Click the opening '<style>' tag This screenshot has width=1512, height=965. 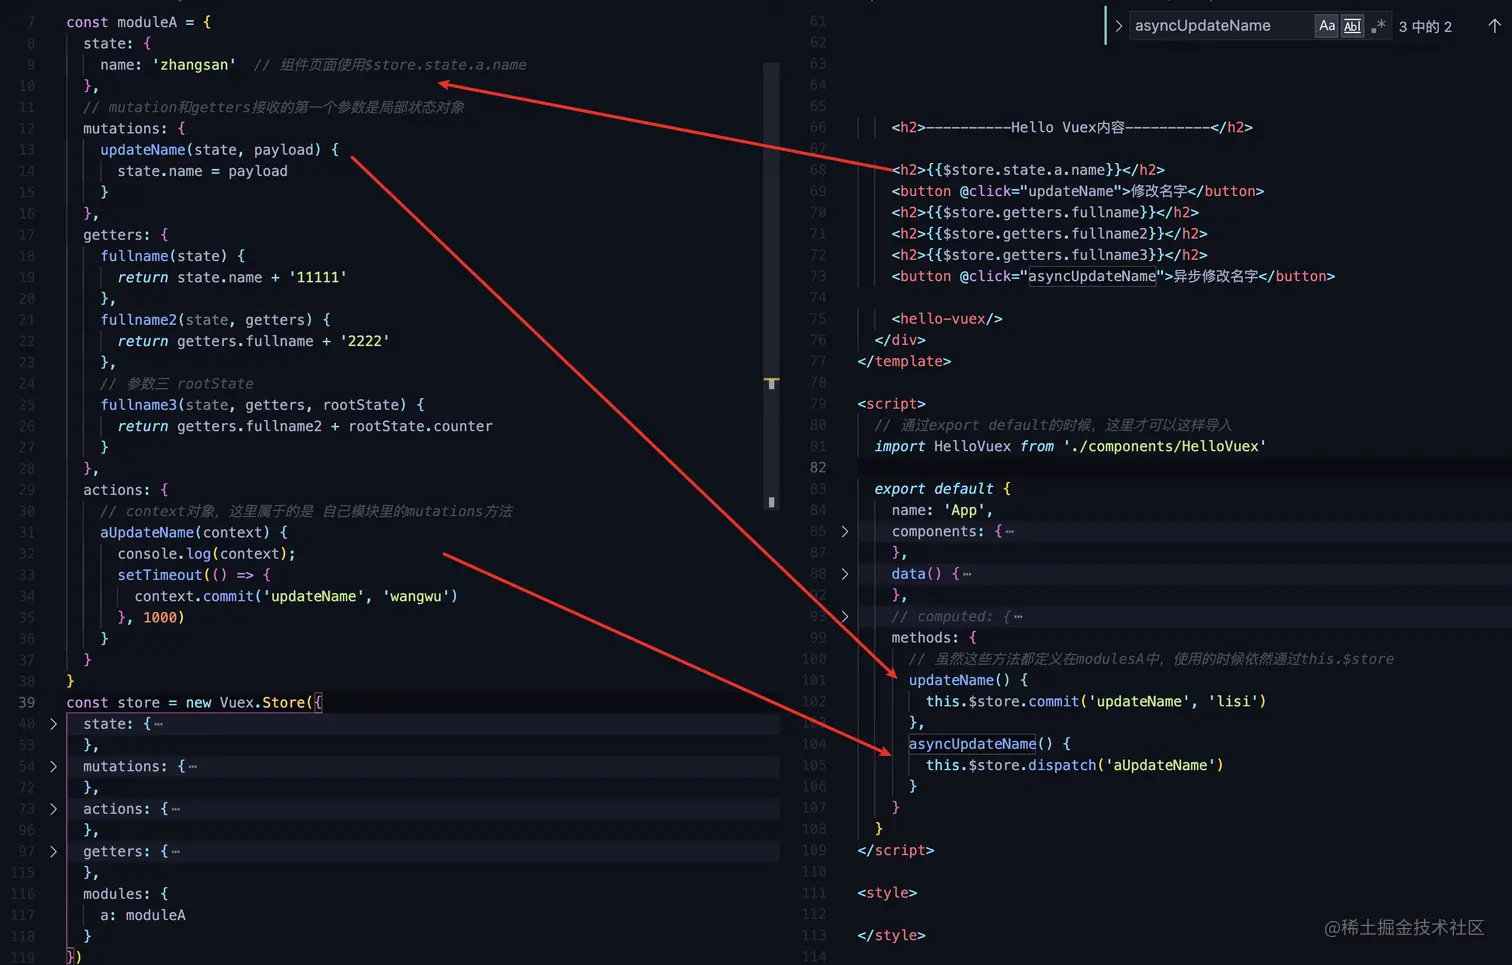[887, 893]
